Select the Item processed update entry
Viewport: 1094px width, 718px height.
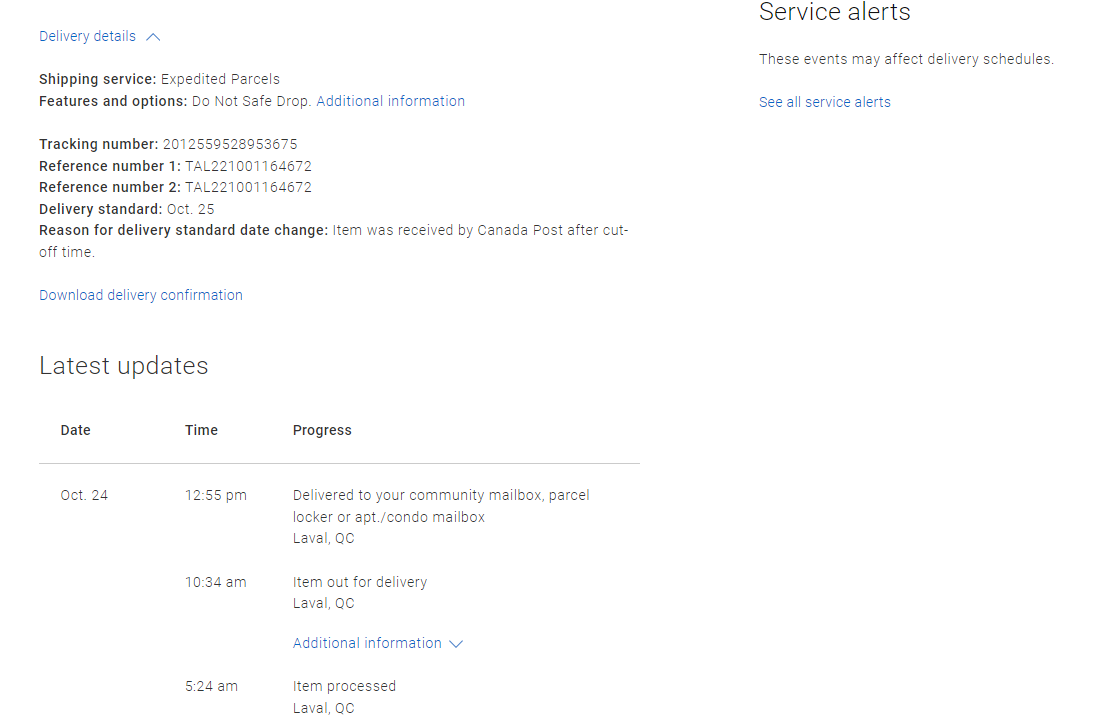click(344, 686)
